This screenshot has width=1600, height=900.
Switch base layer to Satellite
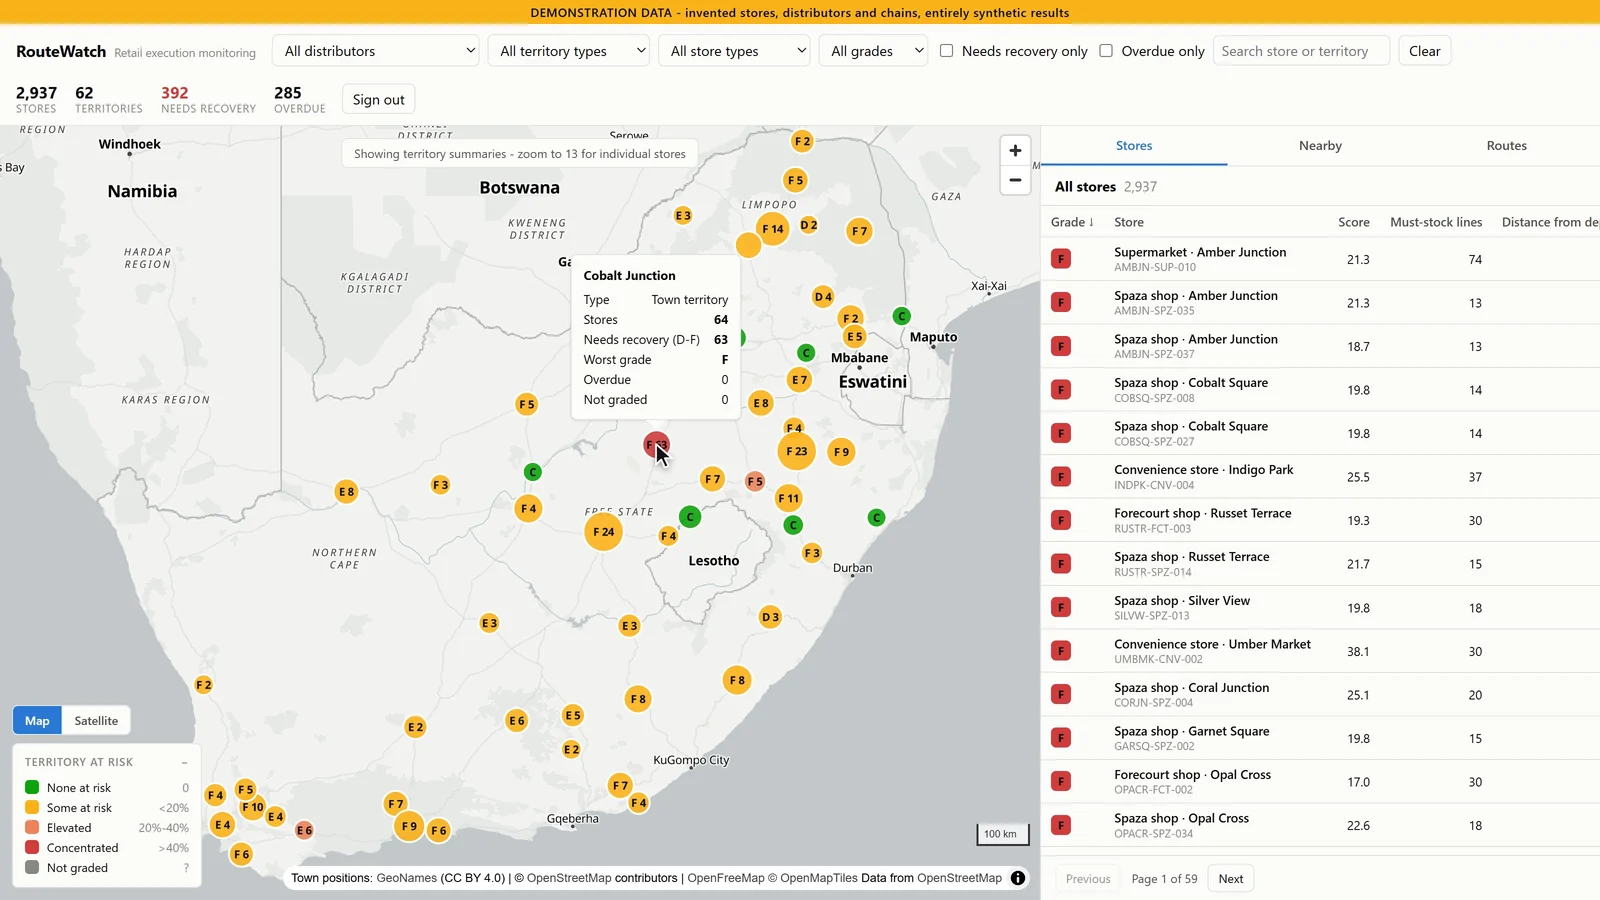pos(96,721)
